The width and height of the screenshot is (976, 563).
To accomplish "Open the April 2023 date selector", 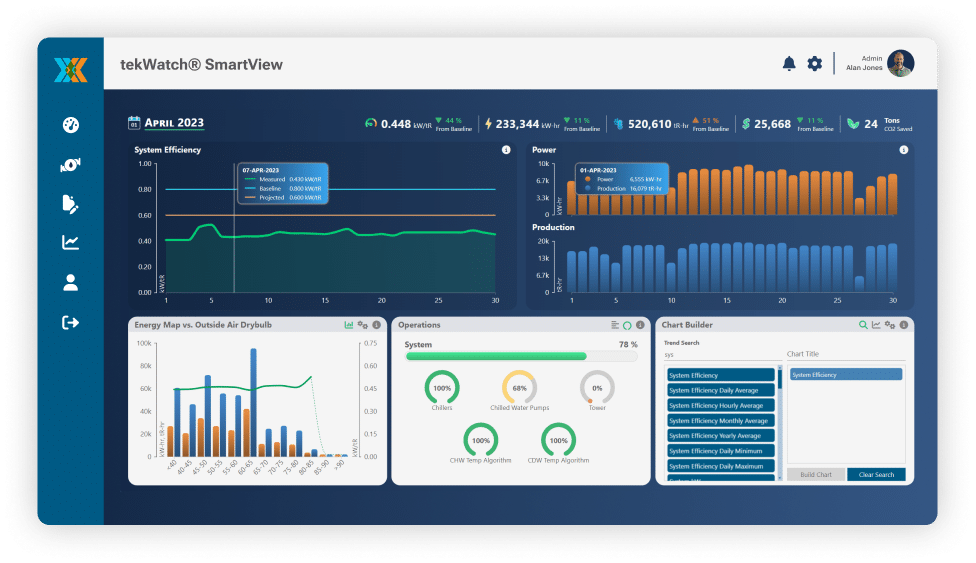I will point(174,123).
